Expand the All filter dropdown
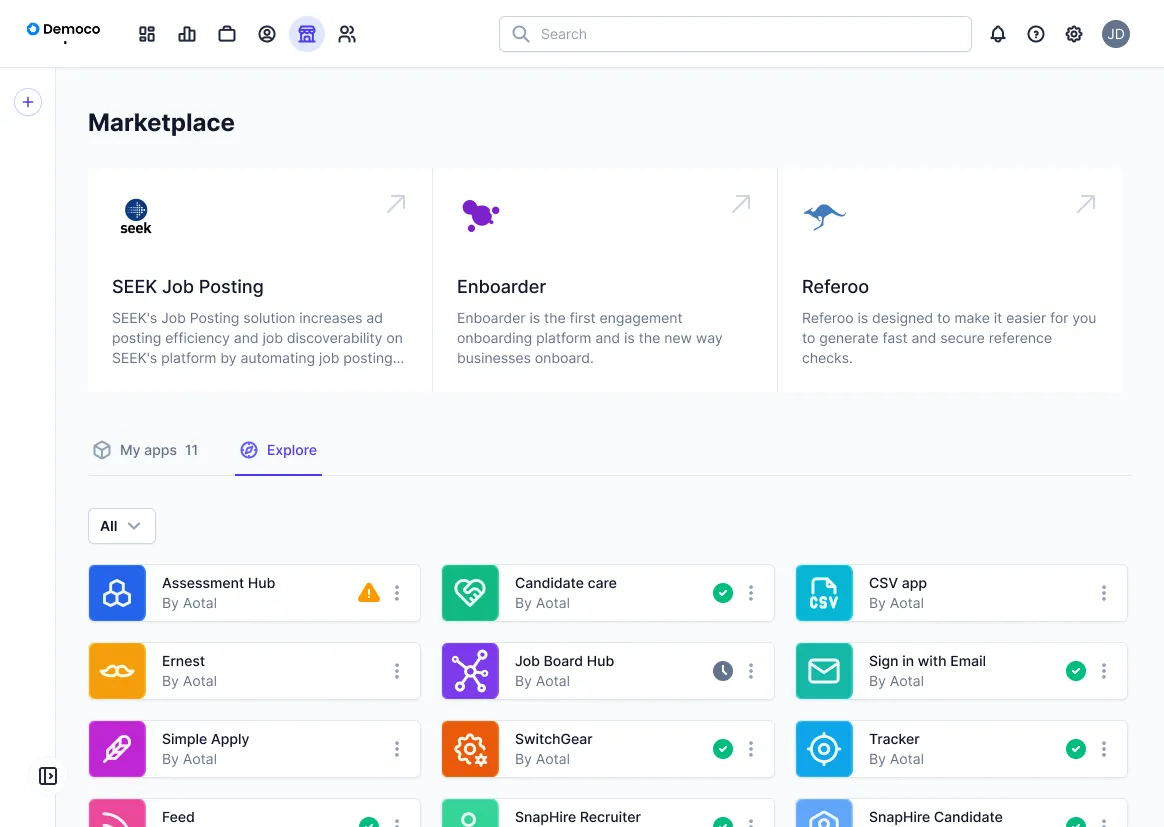The height and width of the screenshot is (827, 1164). [x=122, y=526]
